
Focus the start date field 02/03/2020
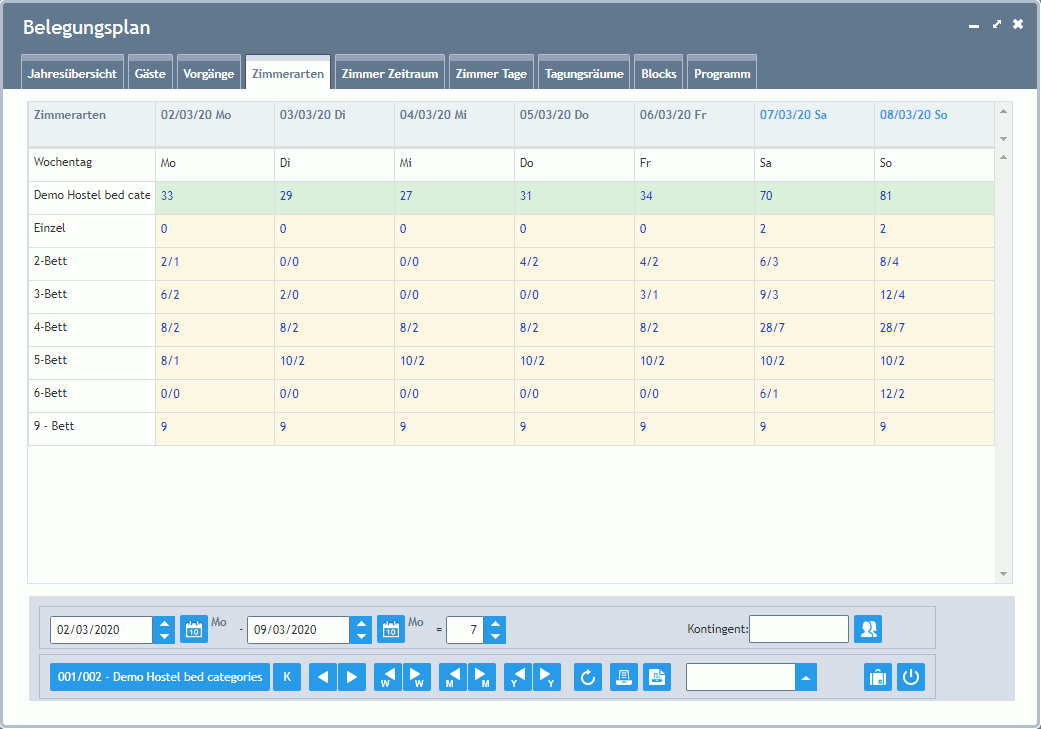[x=102, y=629]
